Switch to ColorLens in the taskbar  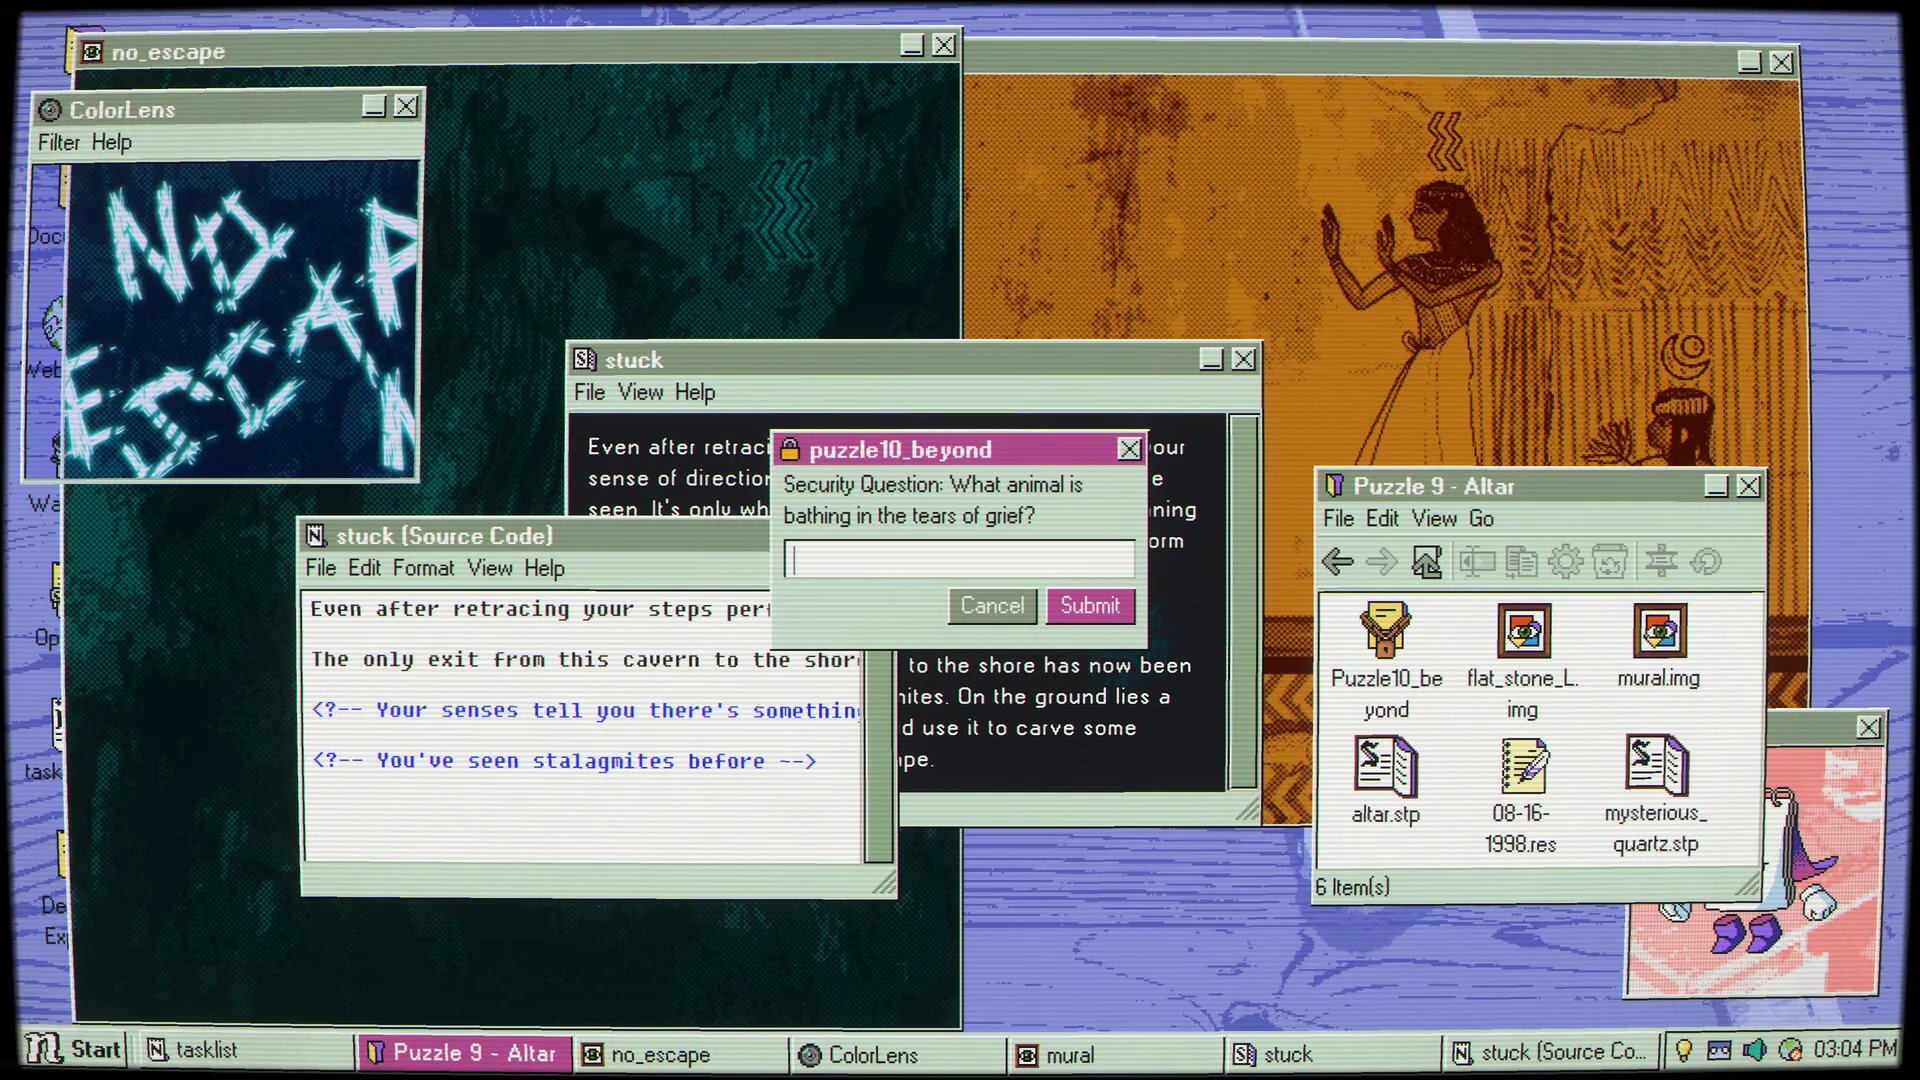900,1055
